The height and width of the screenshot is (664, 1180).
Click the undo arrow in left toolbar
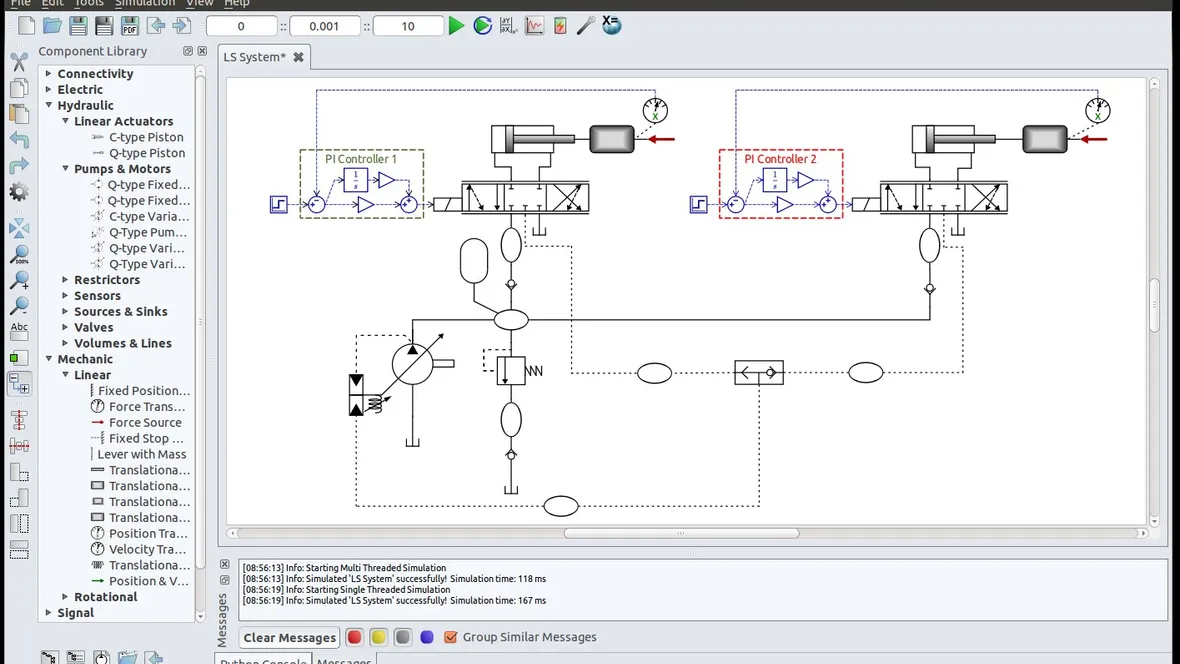pyautogui.click(x=19, y=140)
